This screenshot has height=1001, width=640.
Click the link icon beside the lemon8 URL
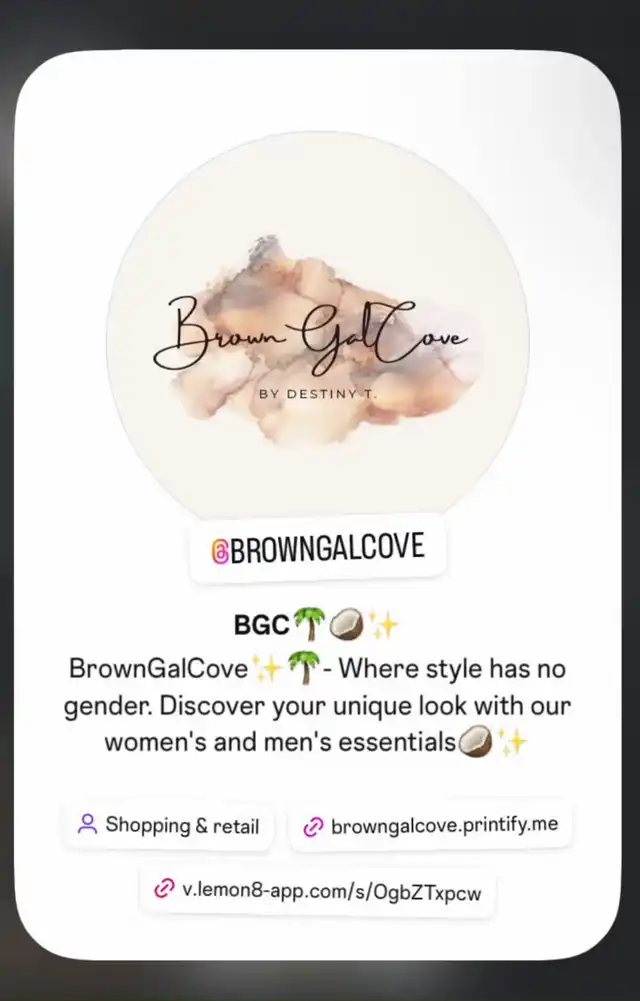click(x=164, y=888)
